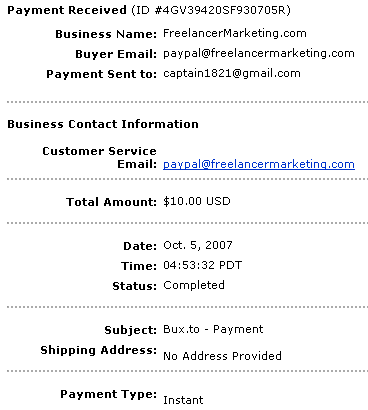The height and width of the screenshot is (410, 368).
Task: Open the paypal@freelancermarketing.com customer service link
Action: click(x=259, y=164)
